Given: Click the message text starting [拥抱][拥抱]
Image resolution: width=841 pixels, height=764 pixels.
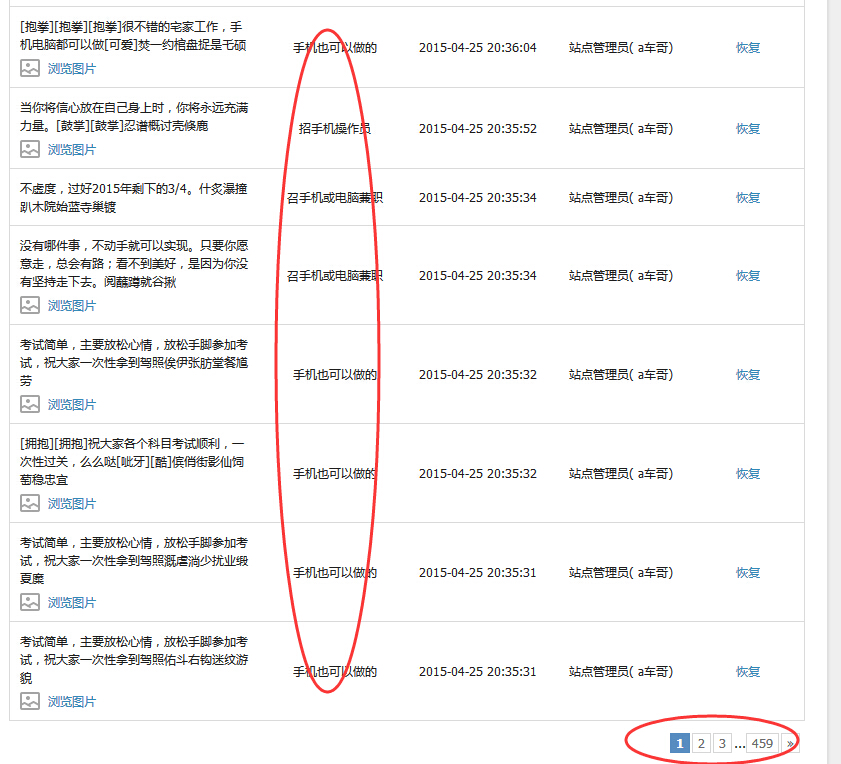Looking at the screenshot, I should (x=132, y=461).
